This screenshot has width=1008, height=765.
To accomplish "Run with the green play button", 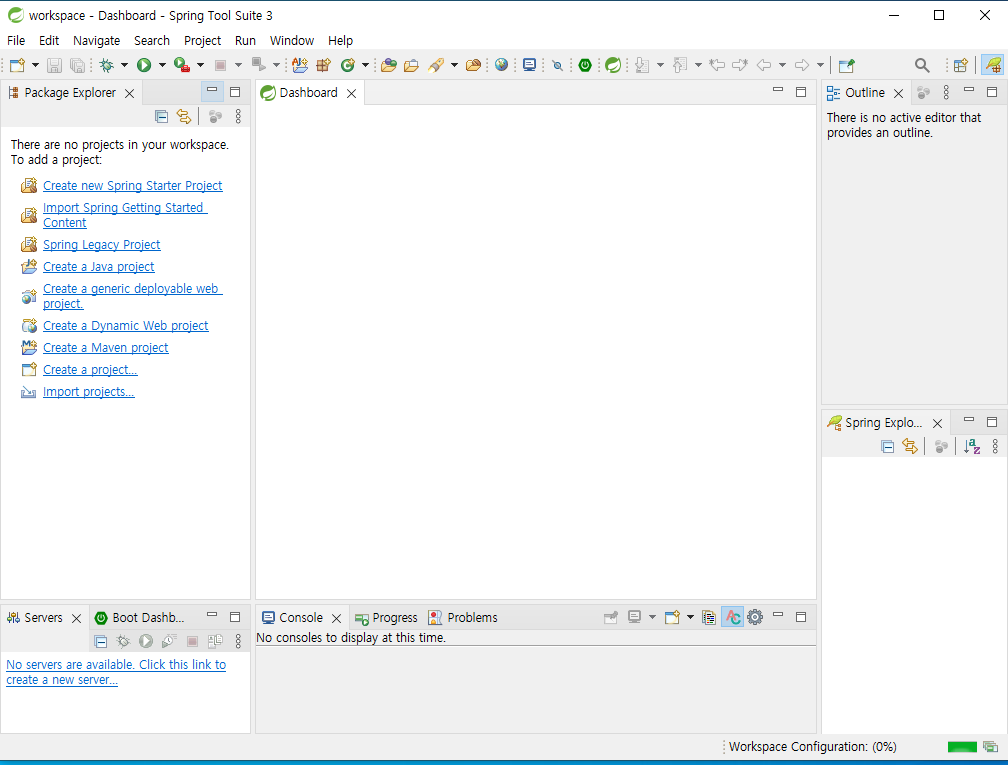I will point(144,65).
